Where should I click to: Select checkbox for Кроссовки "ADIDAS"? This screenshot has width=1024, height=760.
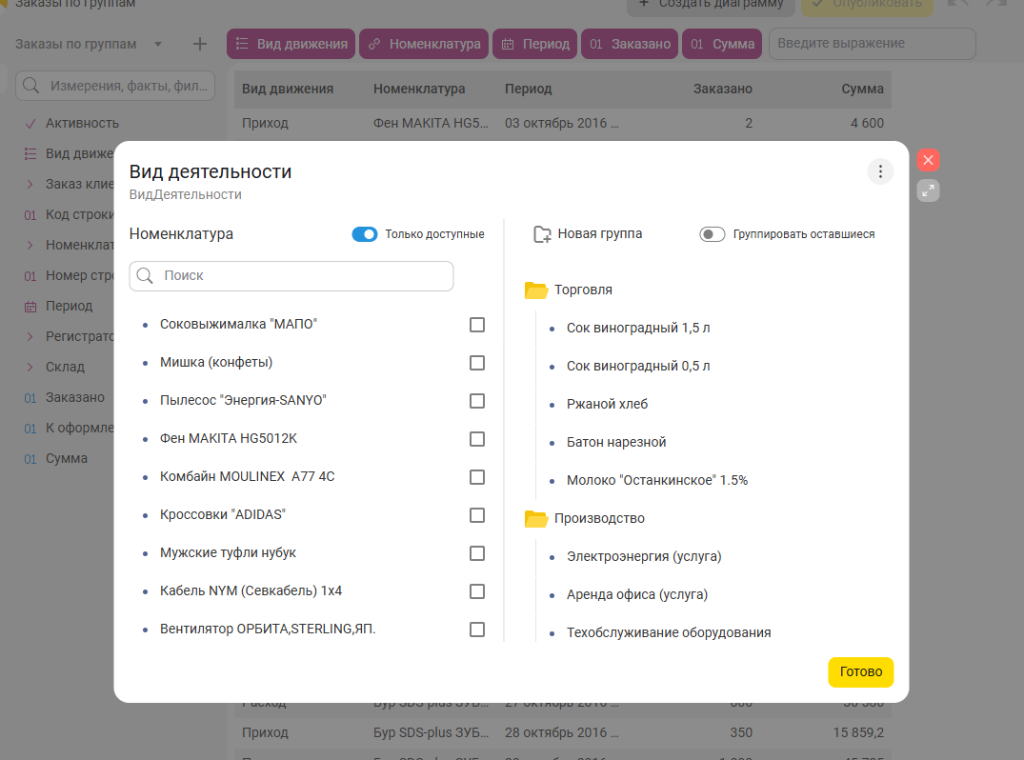[477, 515]
